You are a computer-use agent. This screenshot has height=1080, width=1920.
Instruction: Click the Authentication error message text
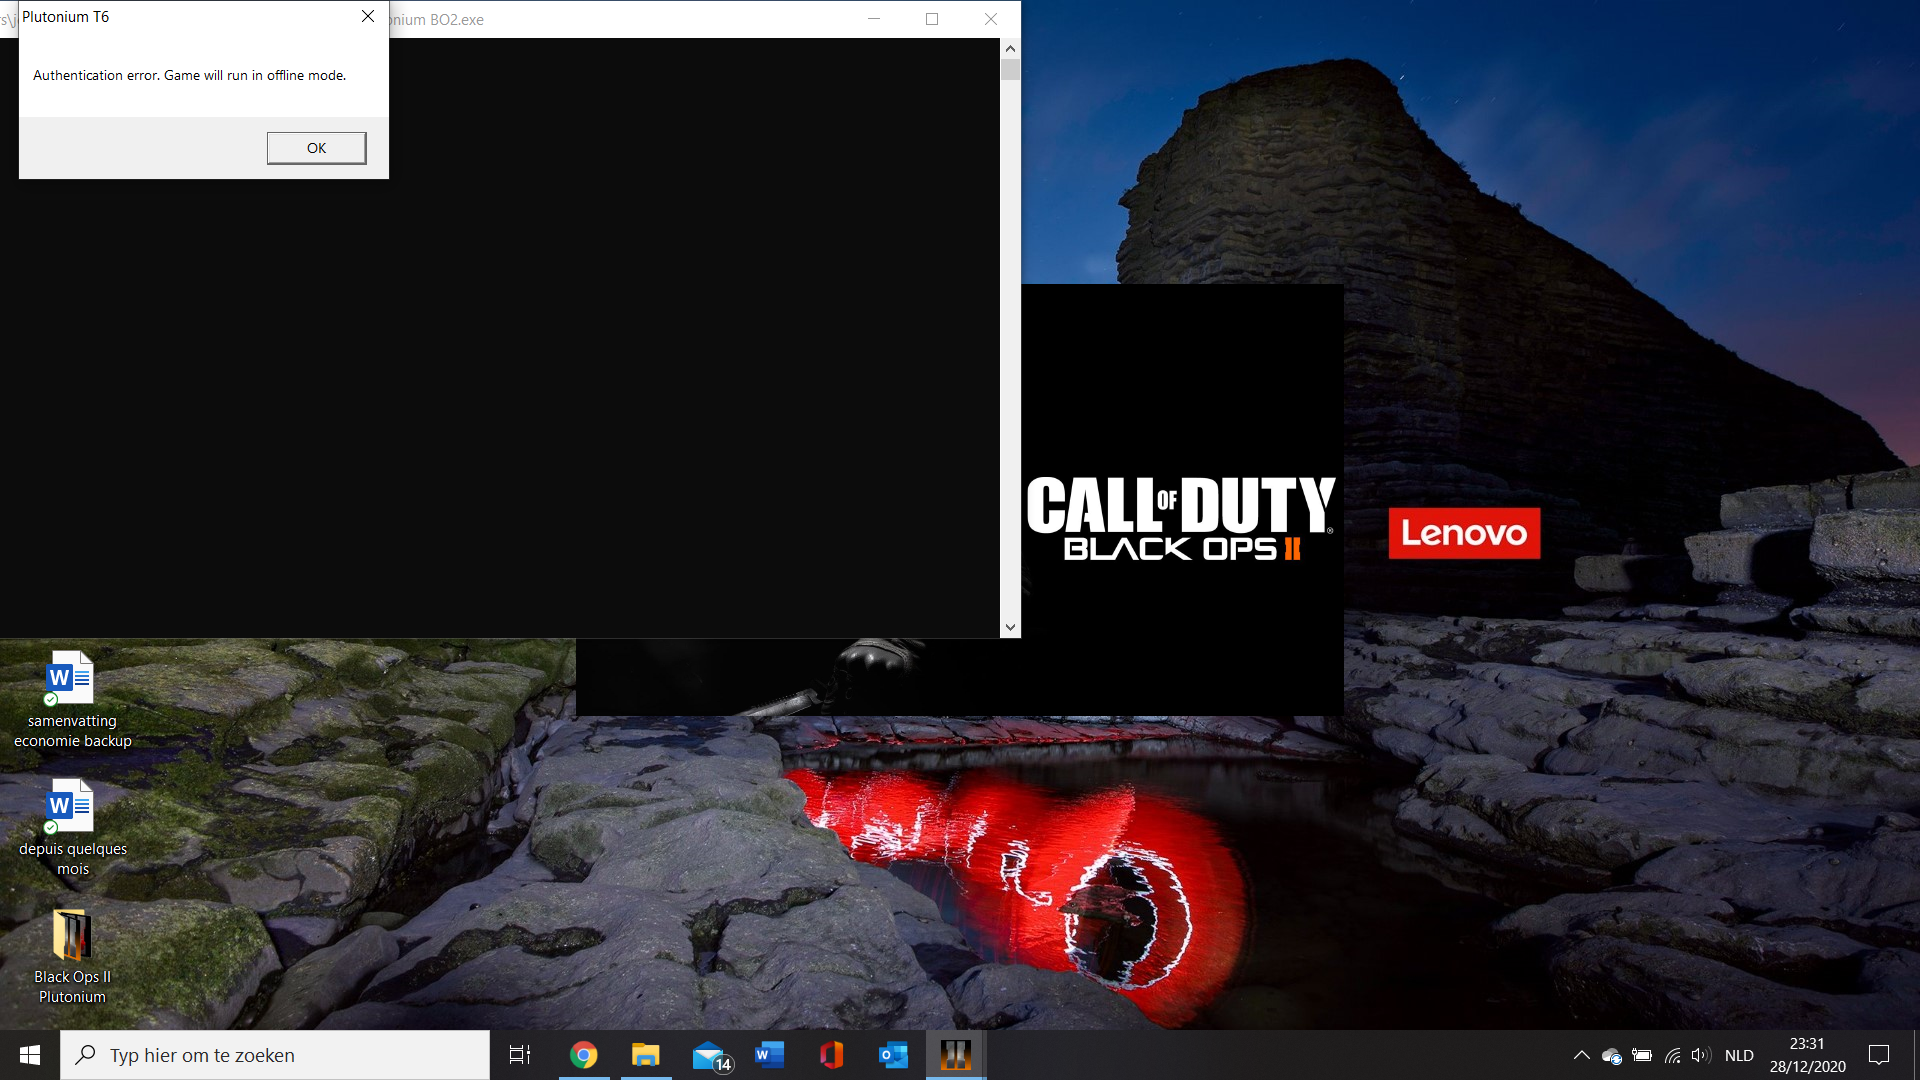[x=189, y=75]
